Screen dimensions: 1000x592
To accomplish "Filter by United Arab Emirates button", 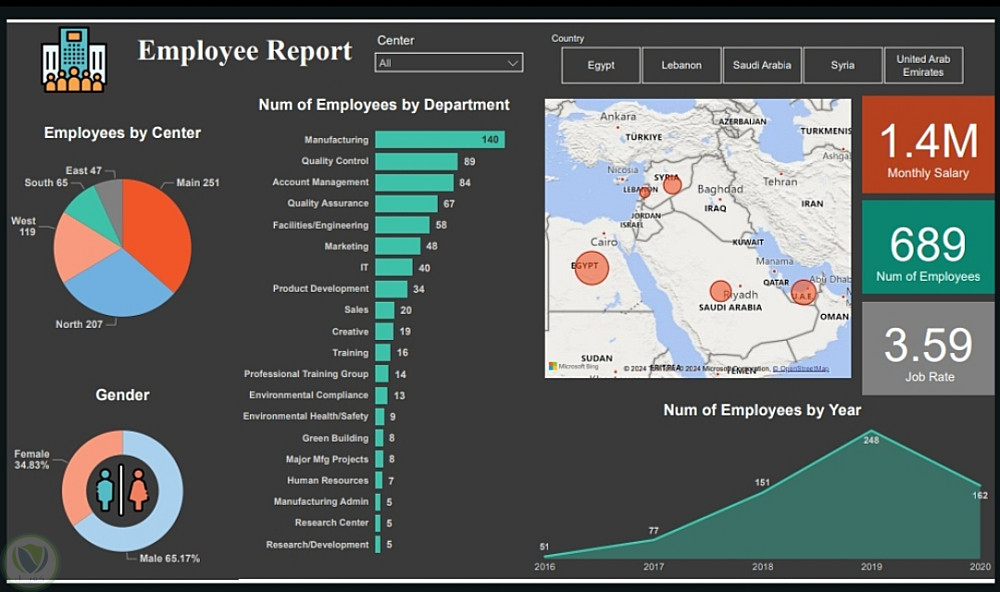I will (923, 65).
